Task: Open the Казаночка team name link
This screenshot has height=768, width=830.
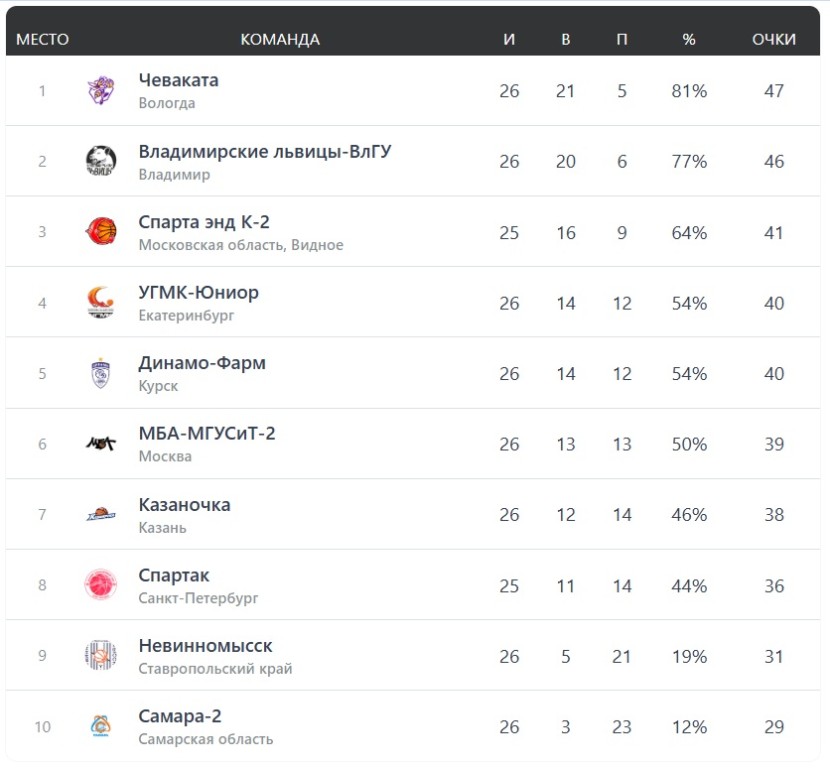Action: point(184,505)
